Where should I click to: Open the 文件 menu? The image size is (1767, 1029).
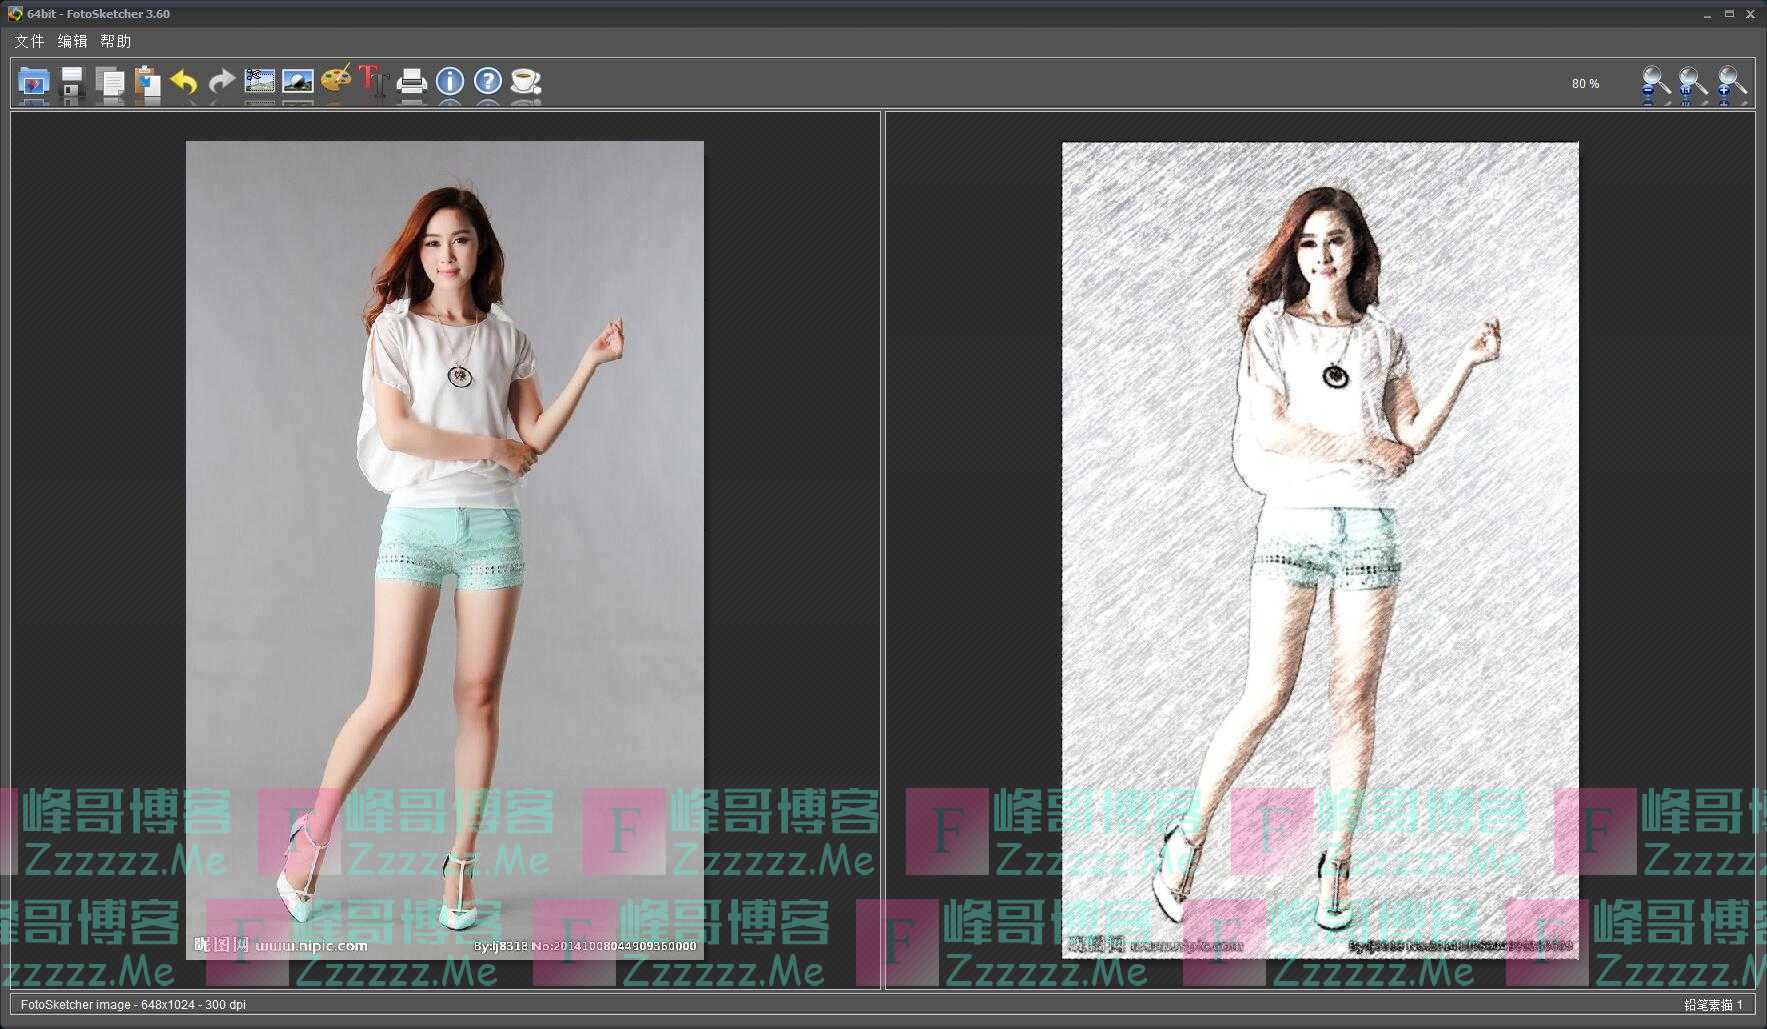point(29,41)
